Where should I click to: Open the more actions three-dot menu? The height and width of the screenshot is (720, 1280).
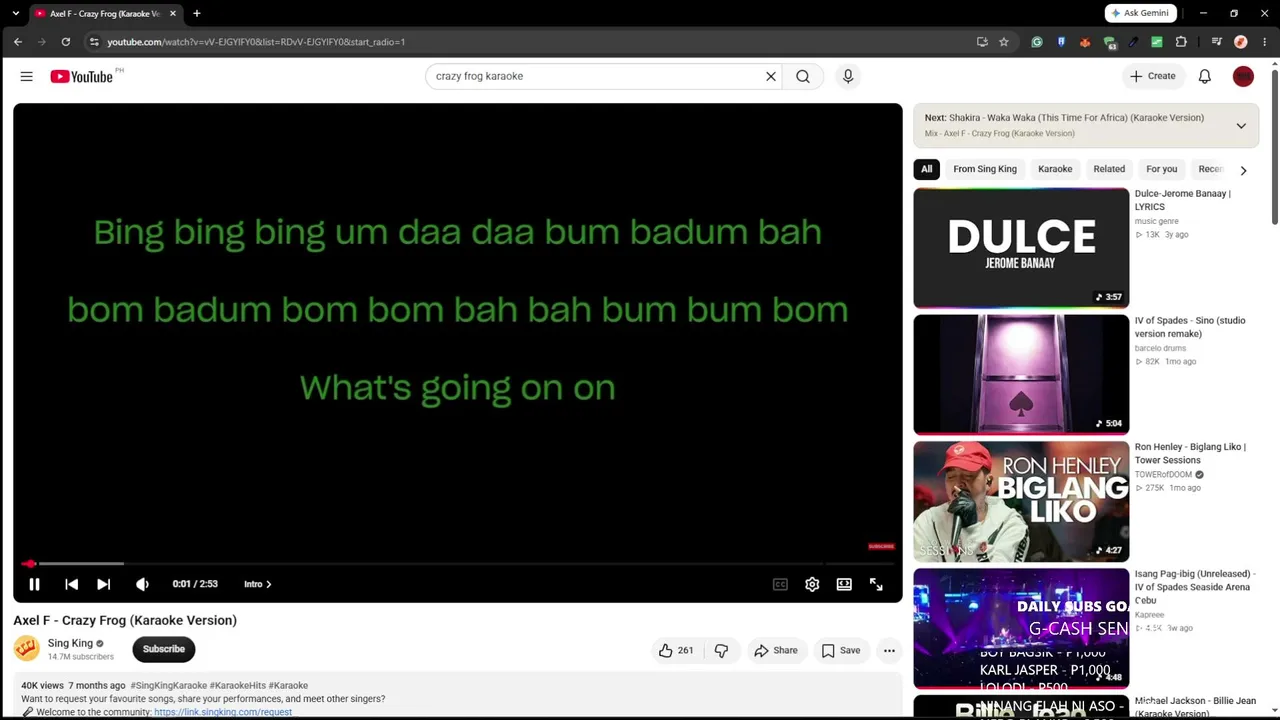point(889,650)
